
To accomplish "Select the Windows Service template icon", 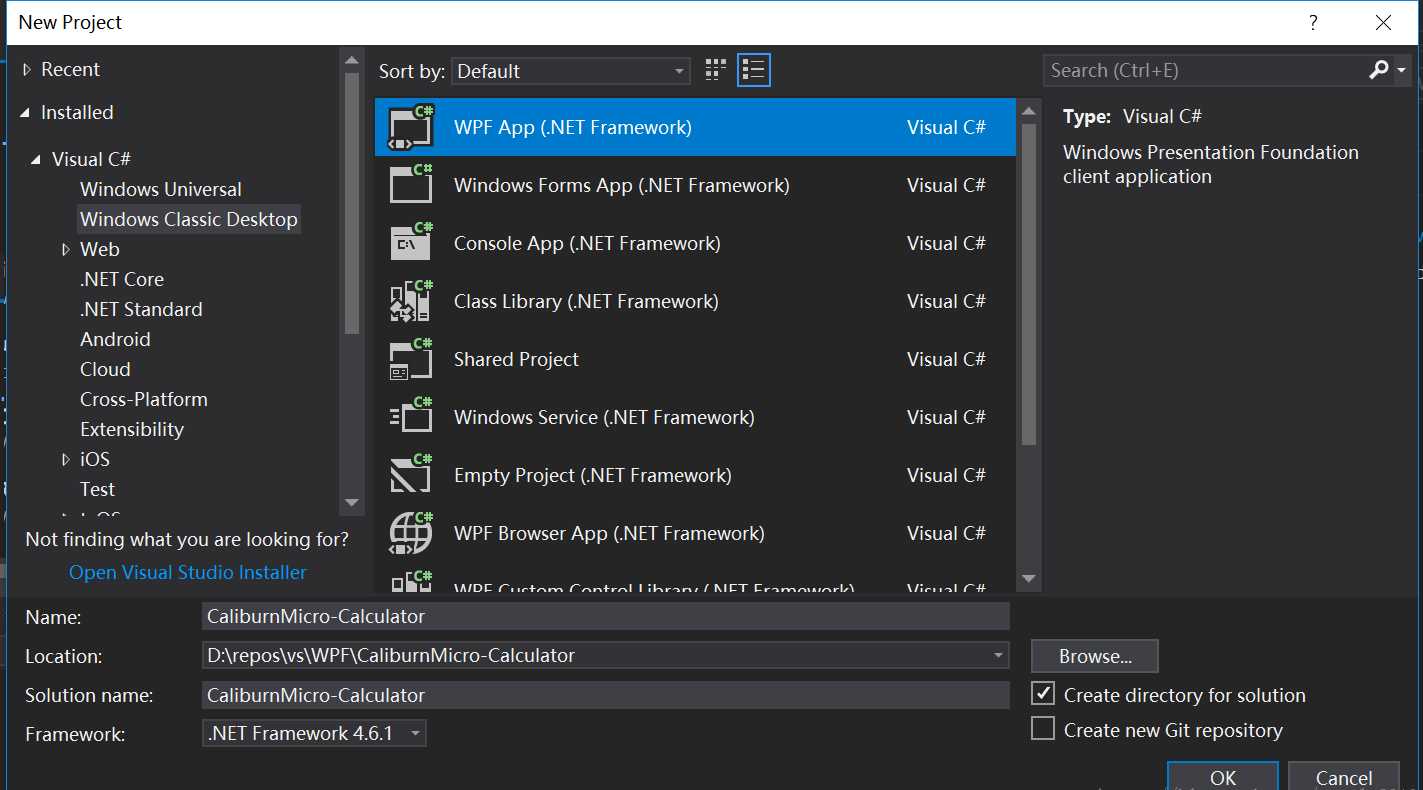I will pyautogui.click(x=411, y=417).
